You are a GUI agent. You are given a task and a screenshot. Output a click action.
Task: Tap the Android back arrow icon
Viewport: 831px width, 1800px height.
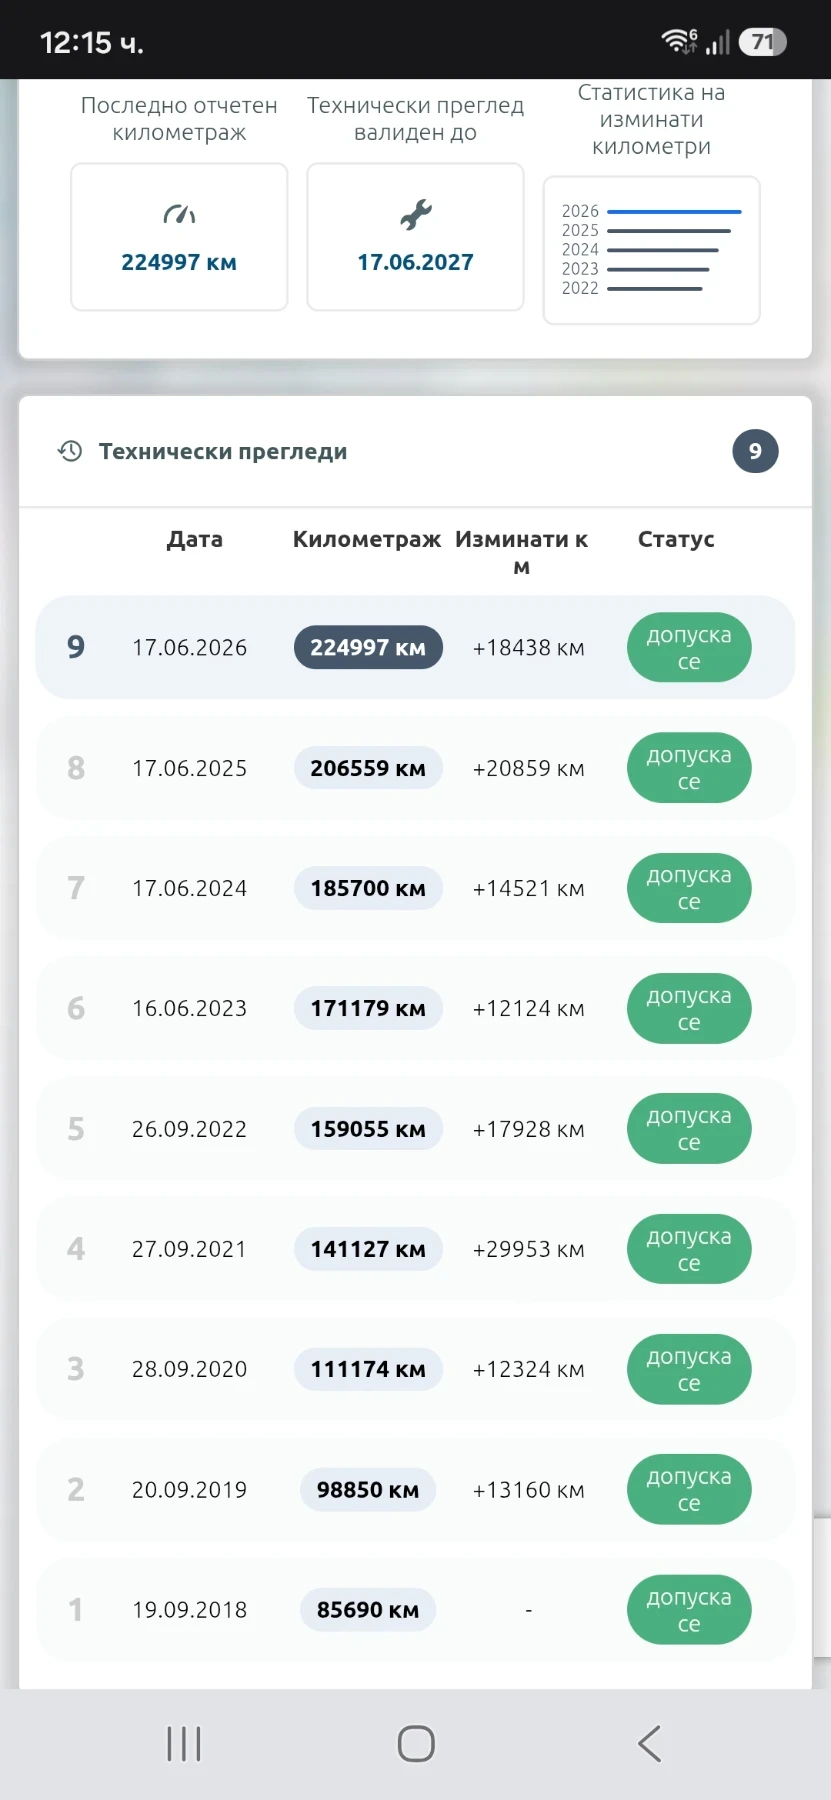coord(649,1744)
